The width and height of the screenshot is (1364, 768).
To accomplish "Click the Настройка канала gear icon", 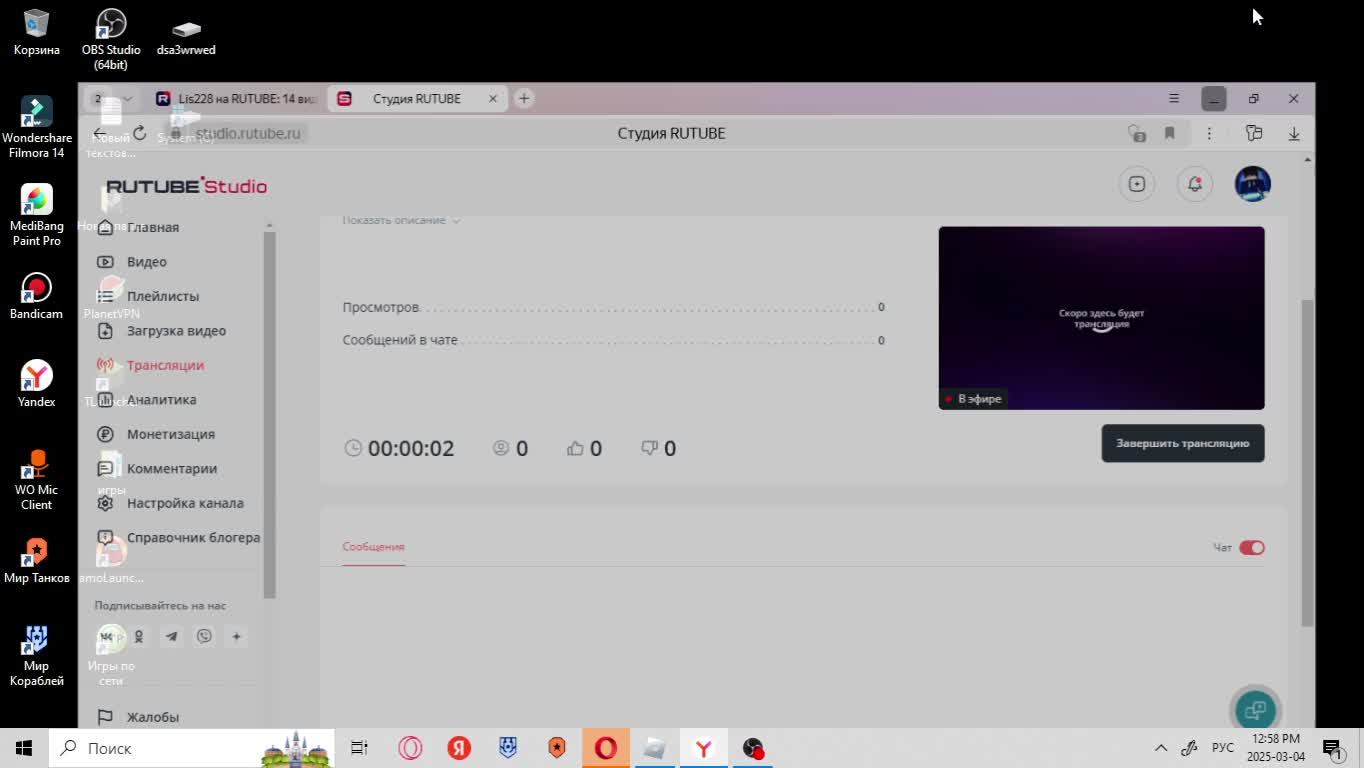I will (105, 503).
